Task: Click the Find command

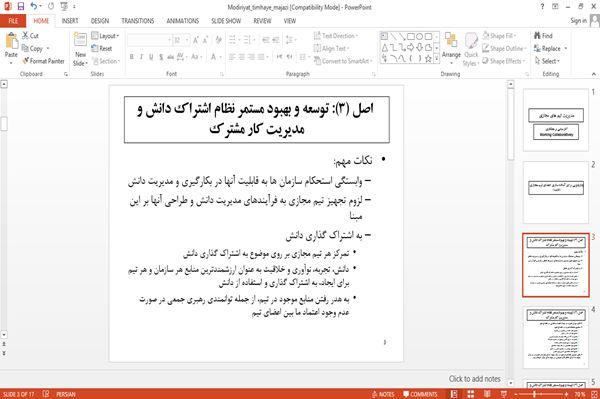Action: click(543, 36)
